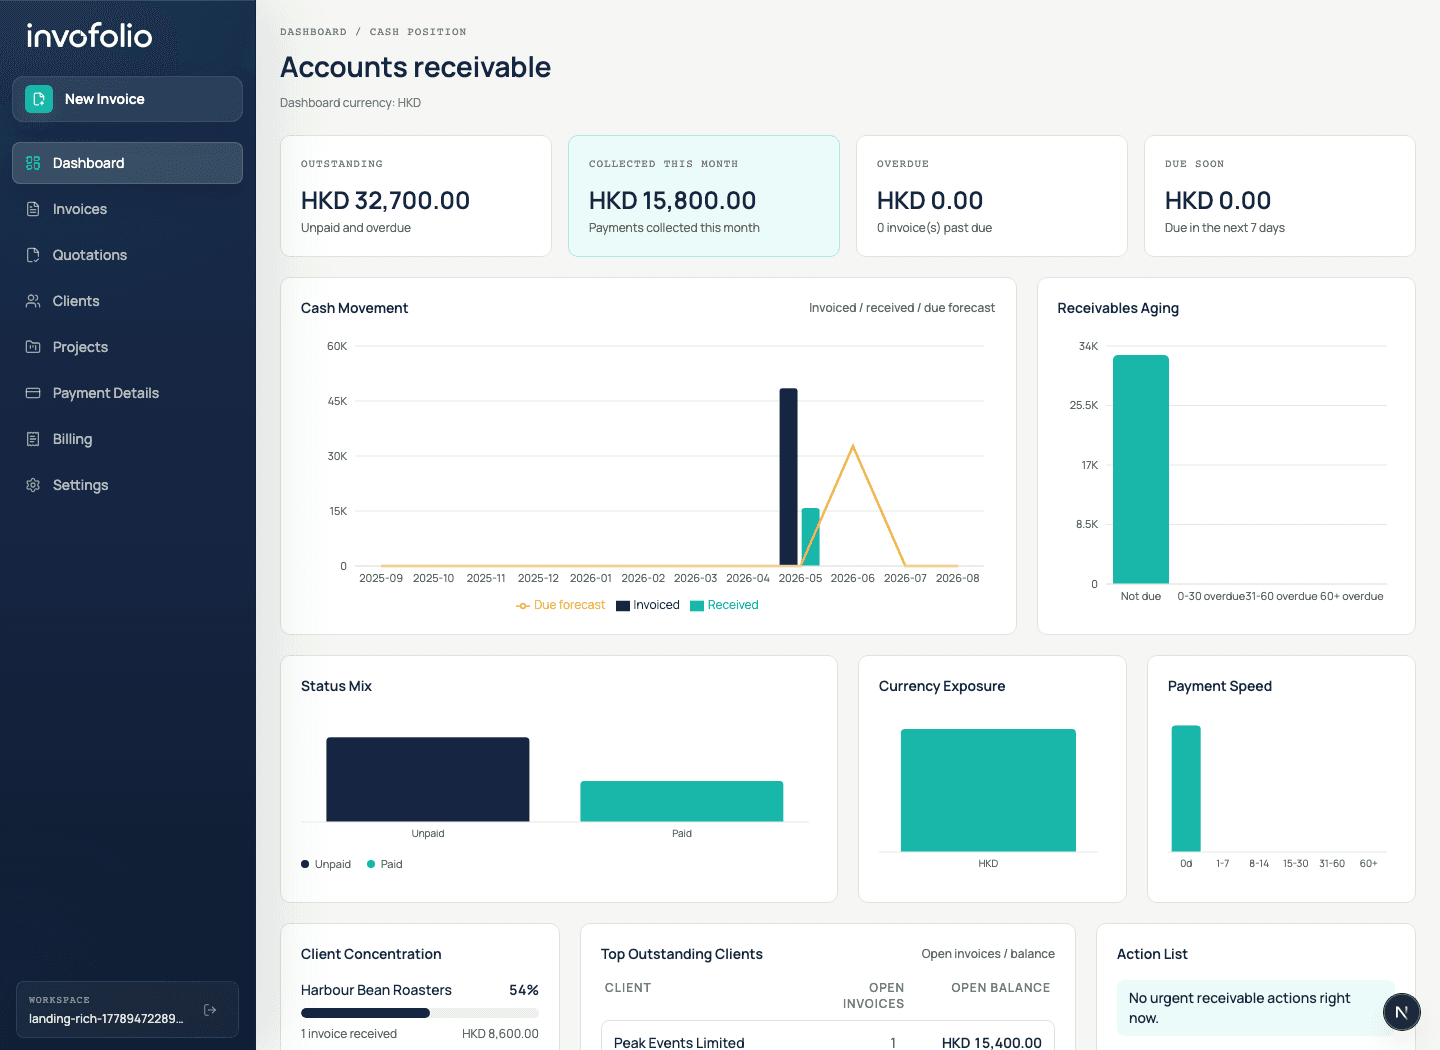Click the Quotations document icon
The image size is (1440, 1050).
coord(33,255)
